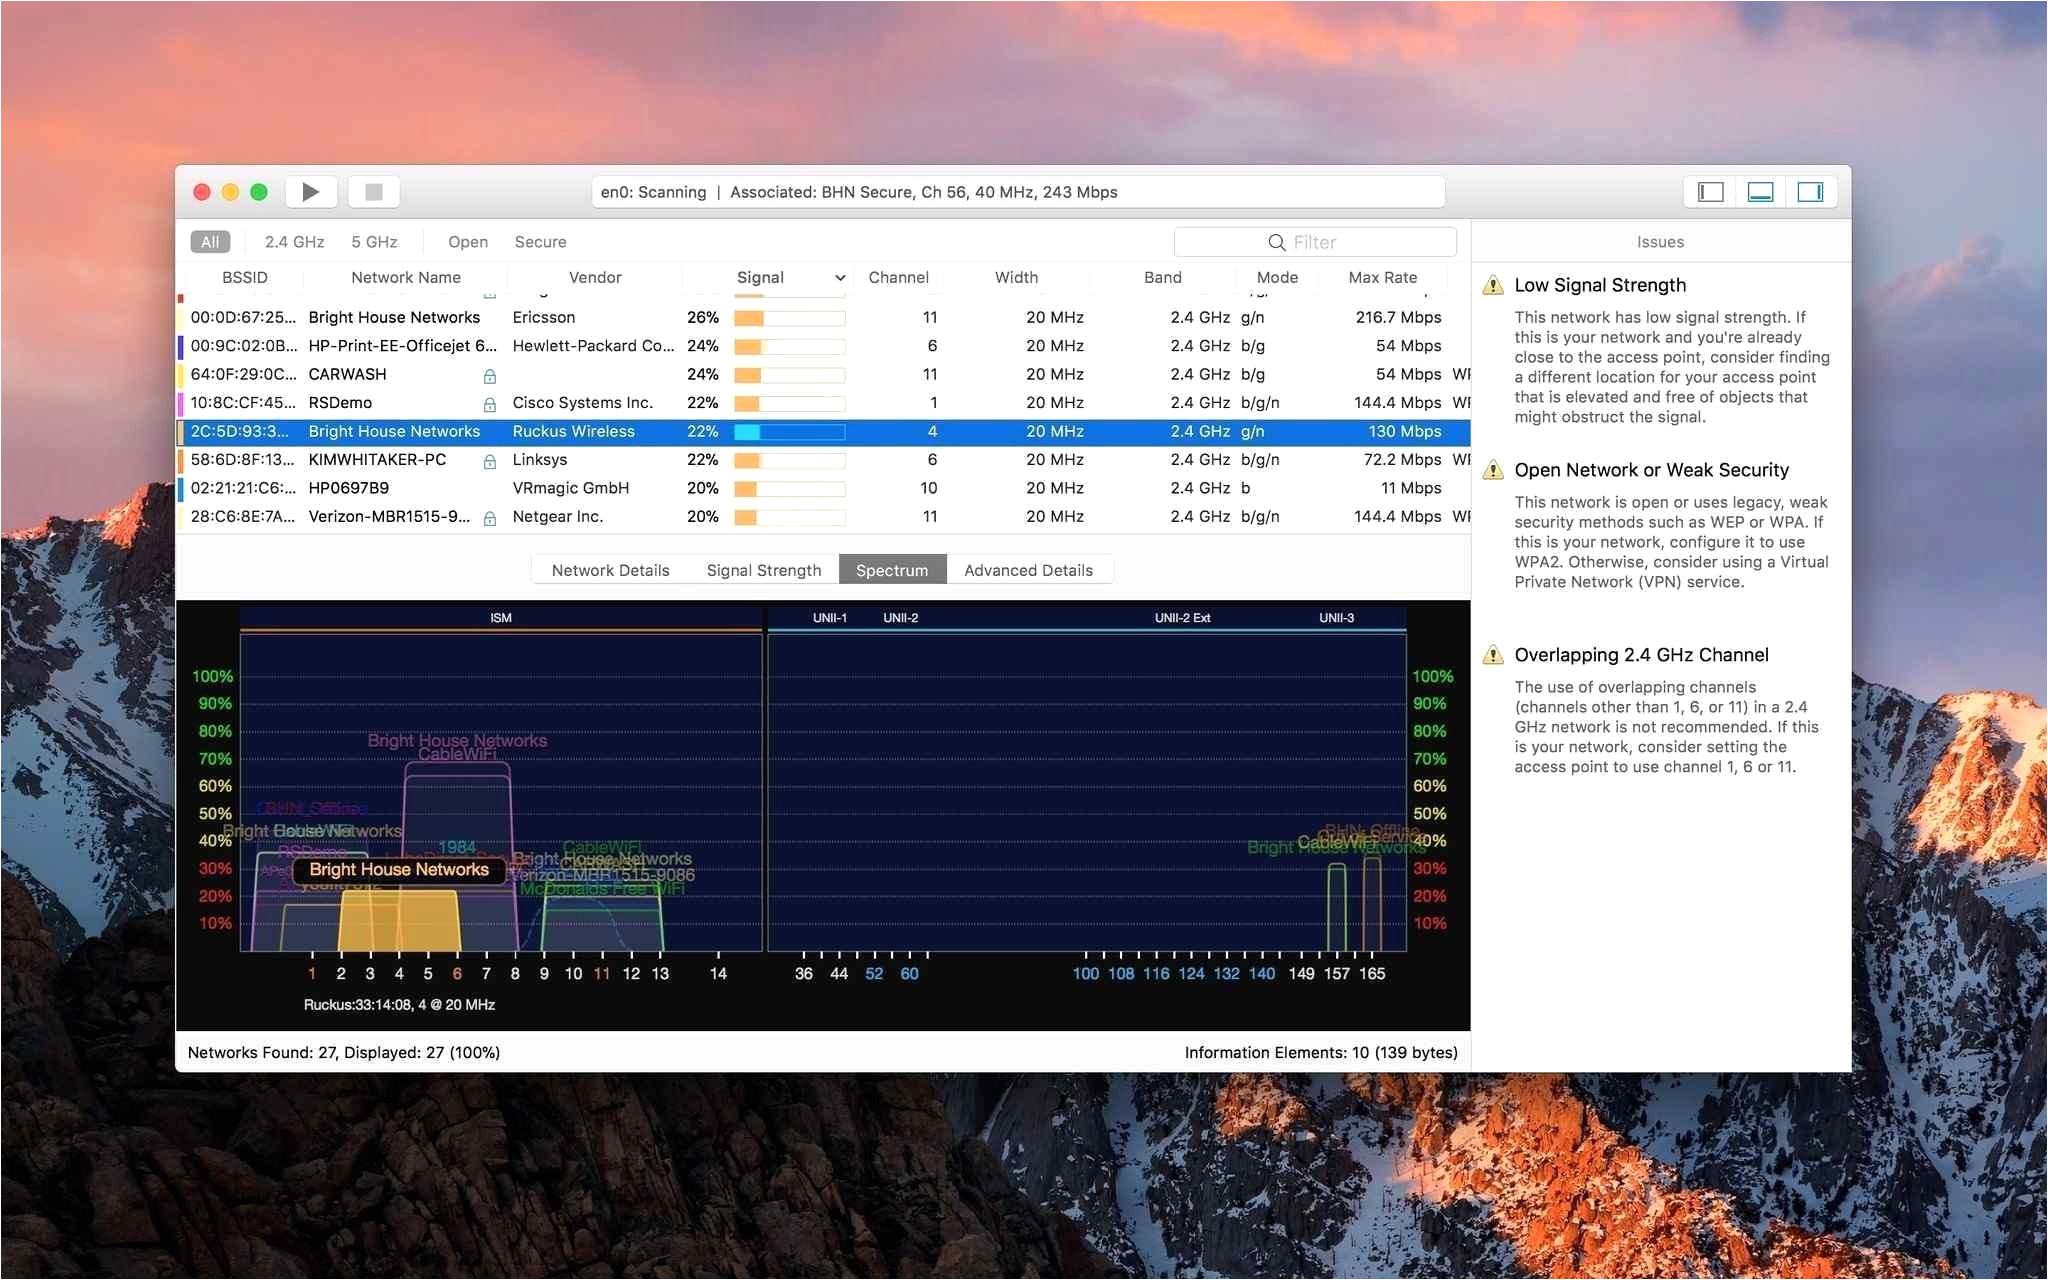
Task: Select the Spectrum view tab
Action: tap(892, 569)
